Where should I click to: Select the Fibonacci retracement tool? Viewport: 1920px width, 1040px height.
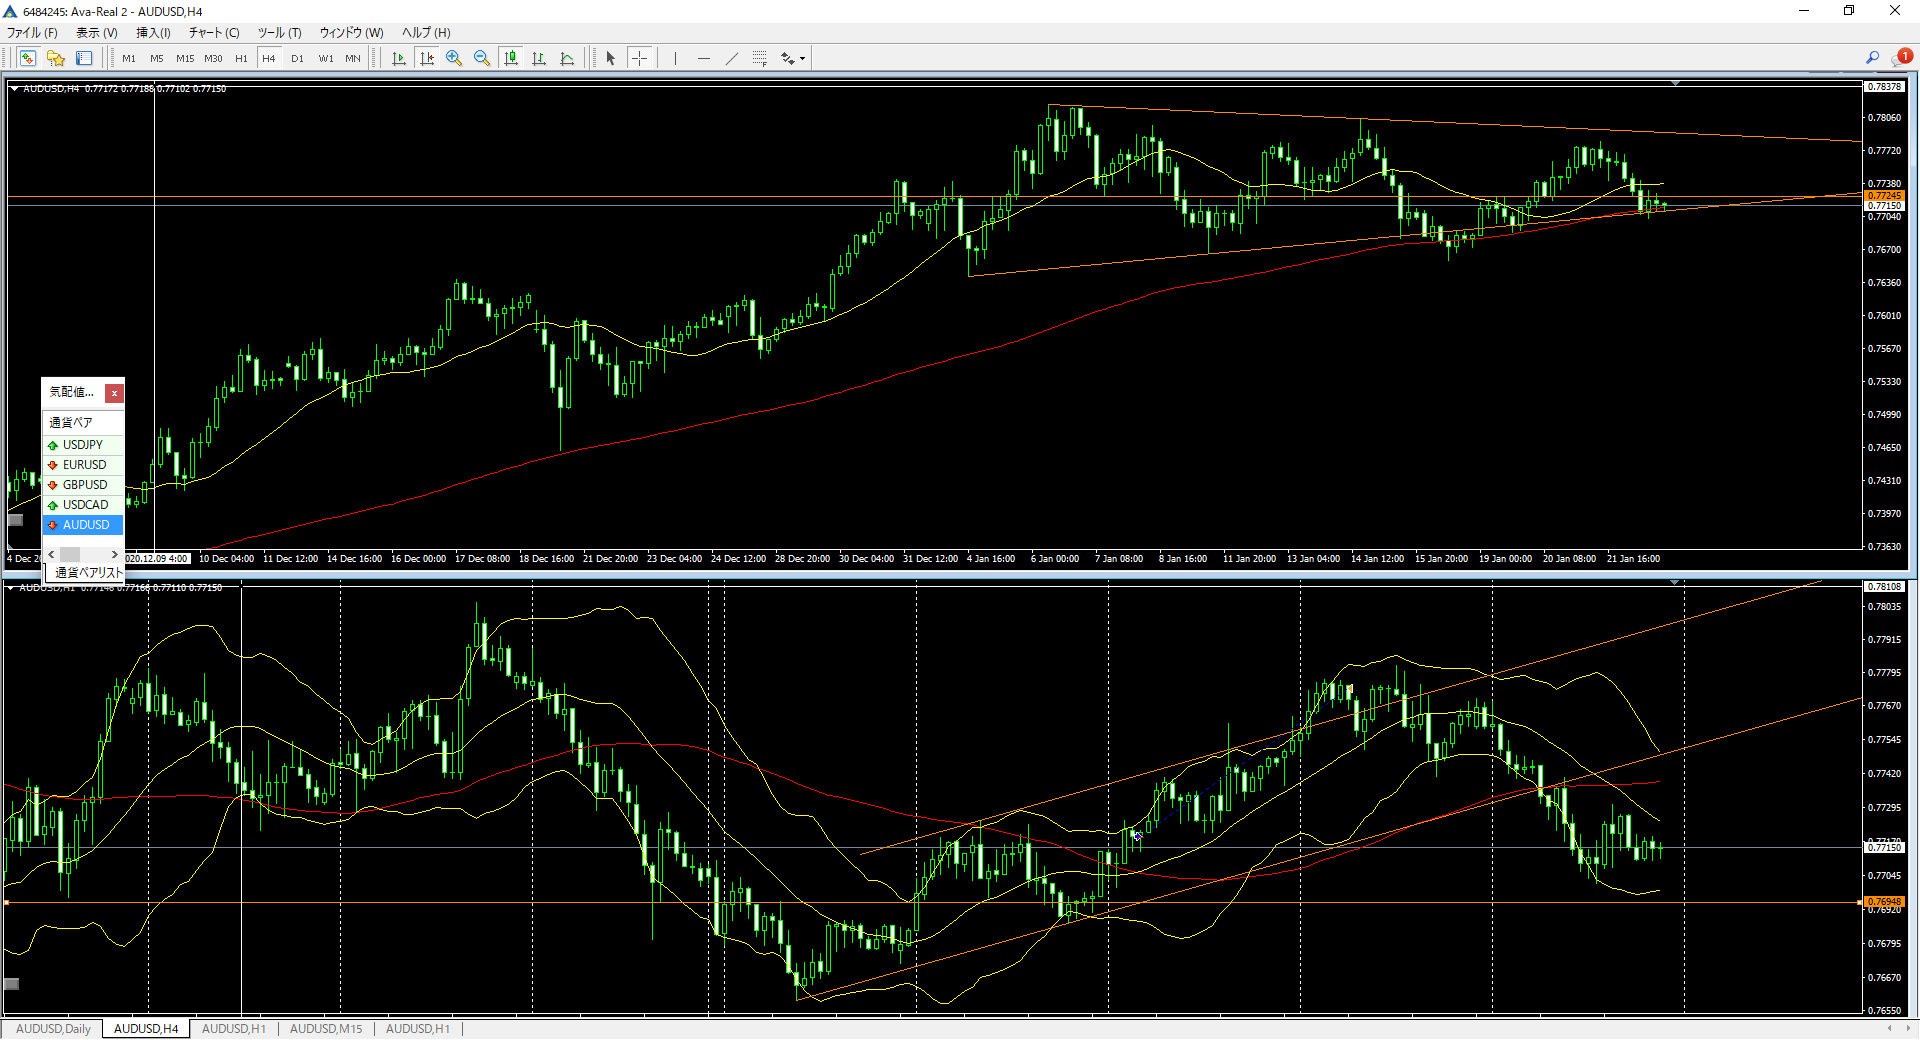click(x=760, y=58)
